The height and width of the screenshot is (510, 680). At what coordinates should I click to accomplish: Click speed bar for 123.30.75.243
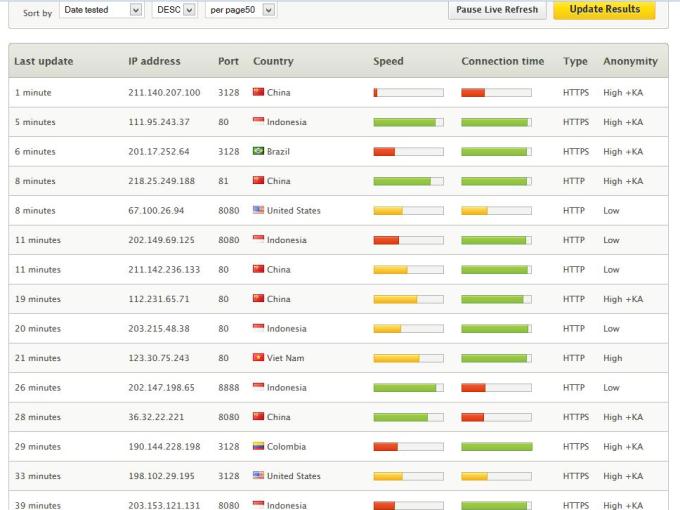click(x=409, y=358)
